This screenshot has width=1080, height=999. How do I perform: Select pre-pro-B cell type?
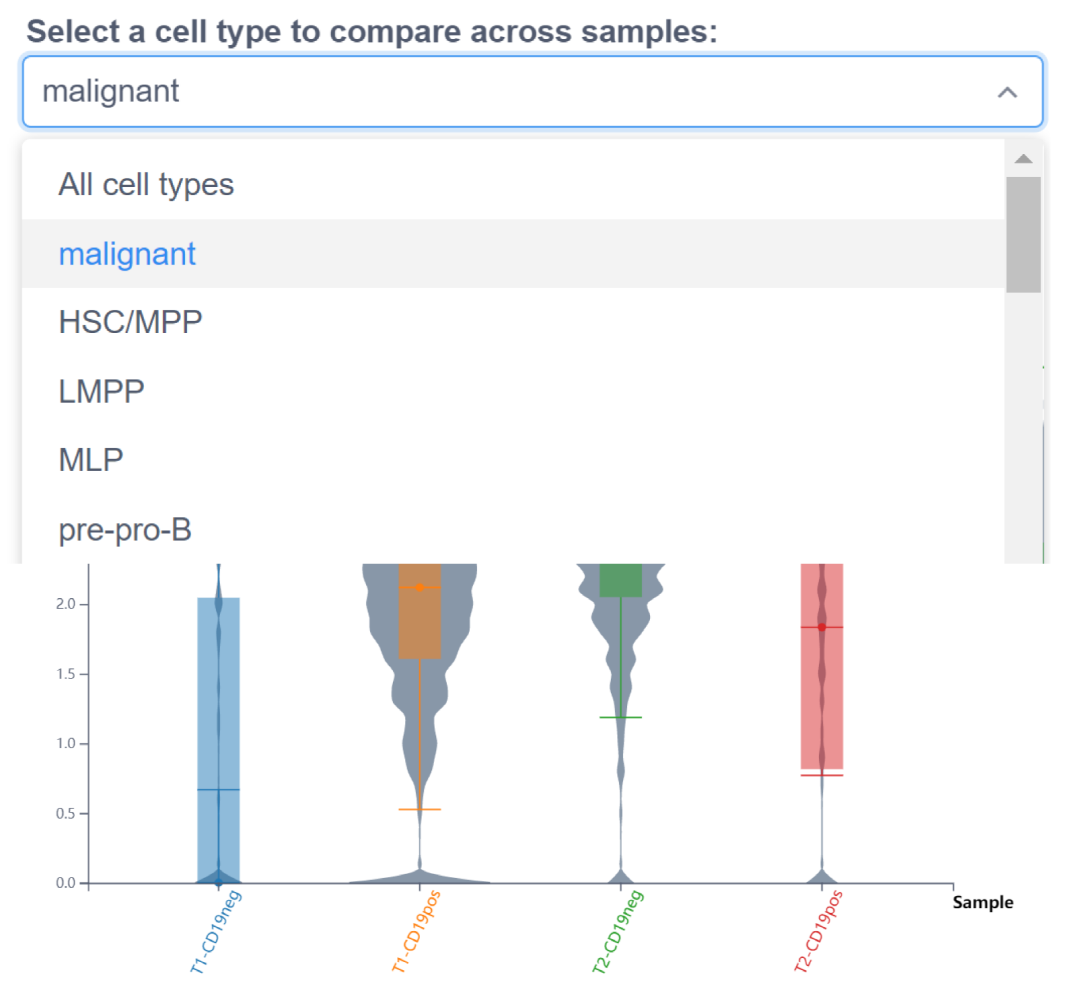click(125, 529)
